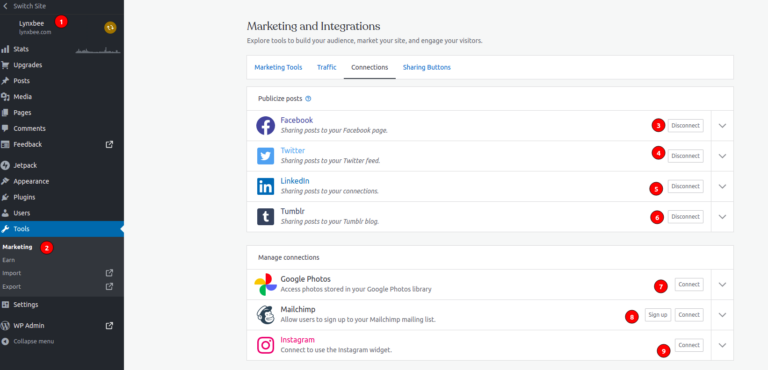
Task: Disconnect the LinkedIn account
Action: click(x=686, y=186)
